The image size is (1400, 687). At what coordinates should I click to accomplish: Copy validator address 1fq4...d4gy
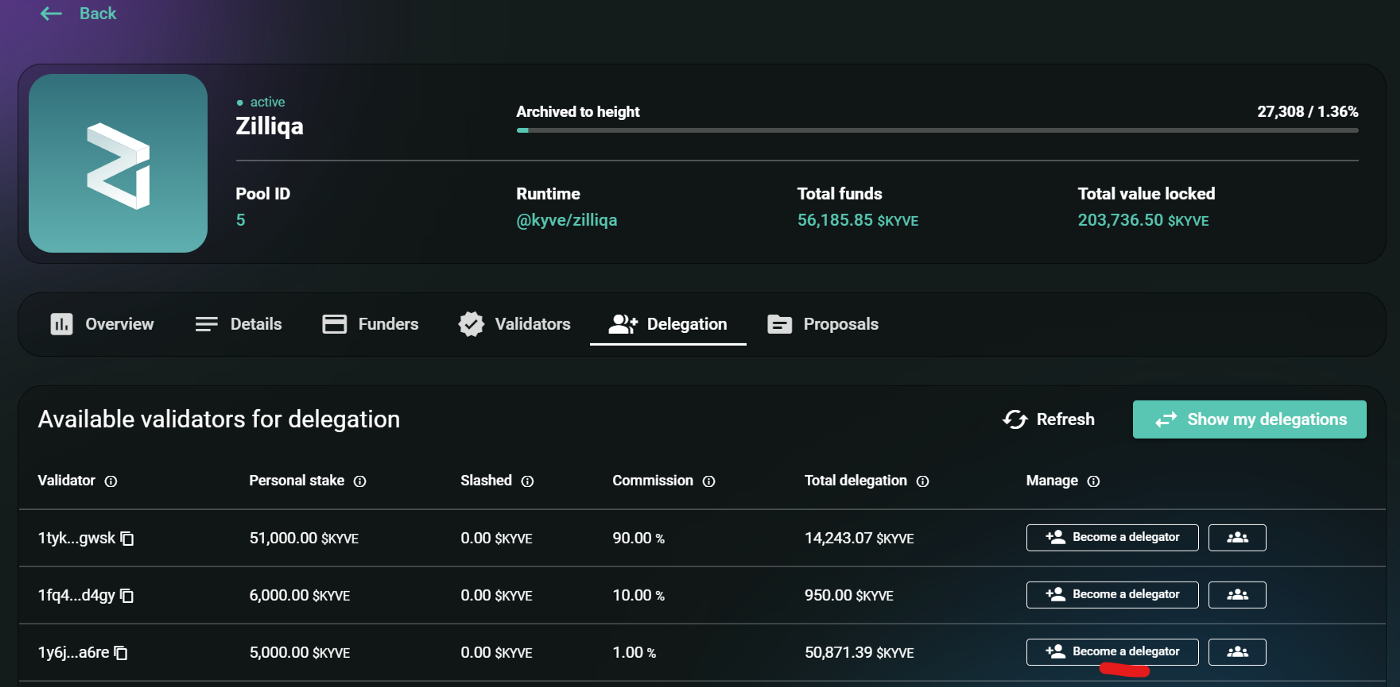point(127,595)
